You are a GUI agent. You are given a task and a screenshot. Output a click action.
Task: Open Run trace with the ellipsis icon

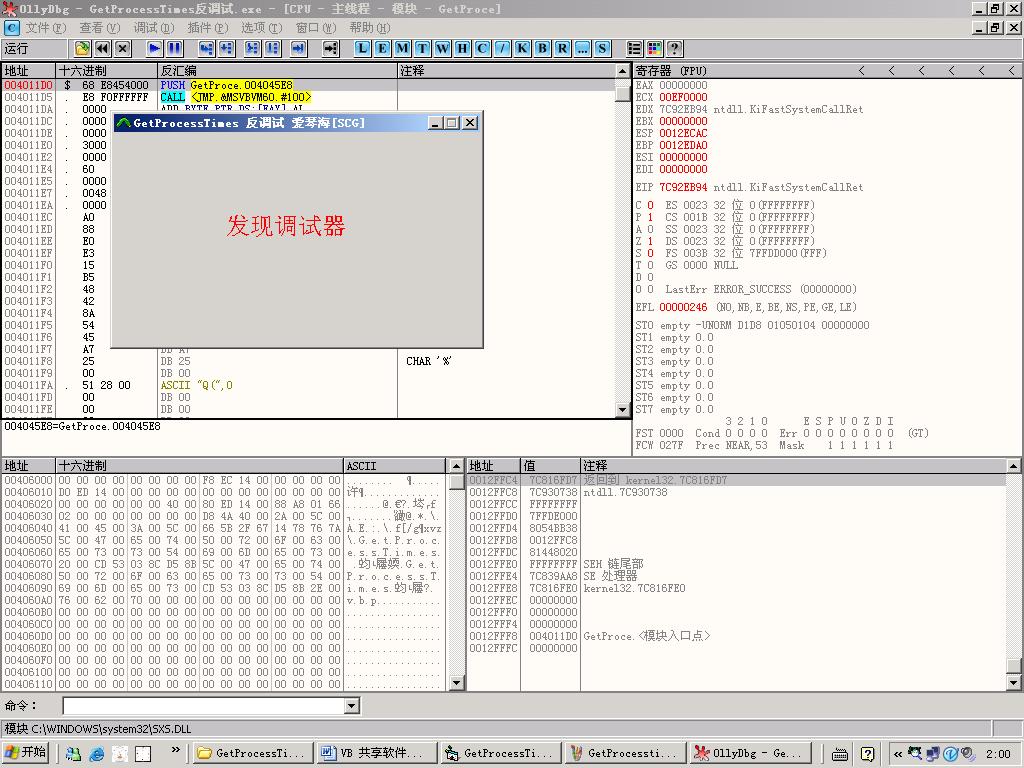click(x=583, y=48)
